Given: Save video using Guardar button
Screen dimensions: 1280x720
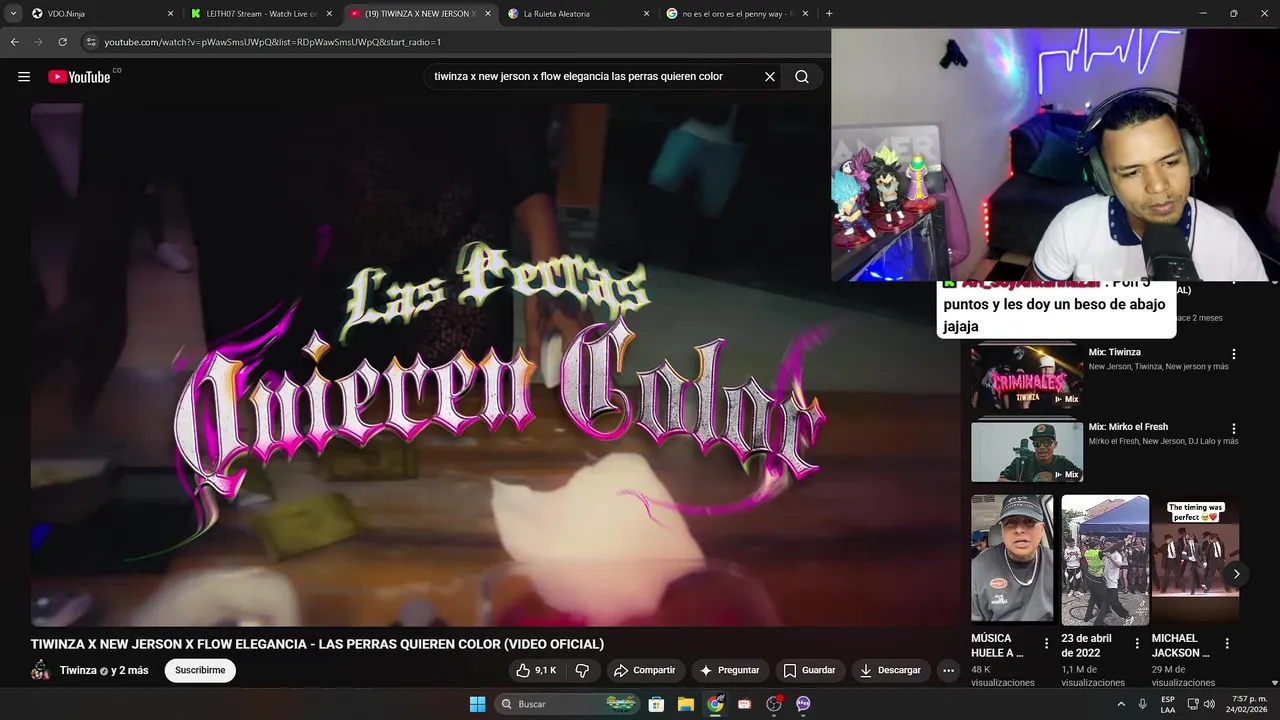Looking at the screenshot, I should pyautogui.click(x=809, y=670).
